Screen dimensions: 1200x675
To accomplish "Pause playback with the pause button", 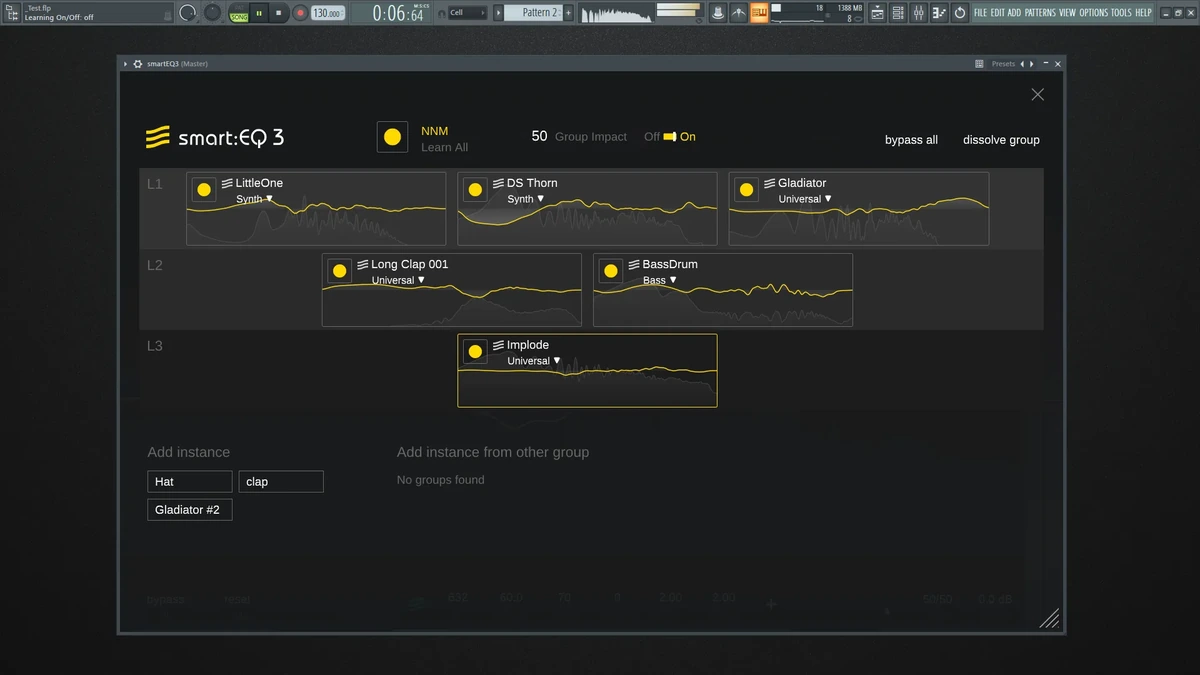I will point(259,13).
